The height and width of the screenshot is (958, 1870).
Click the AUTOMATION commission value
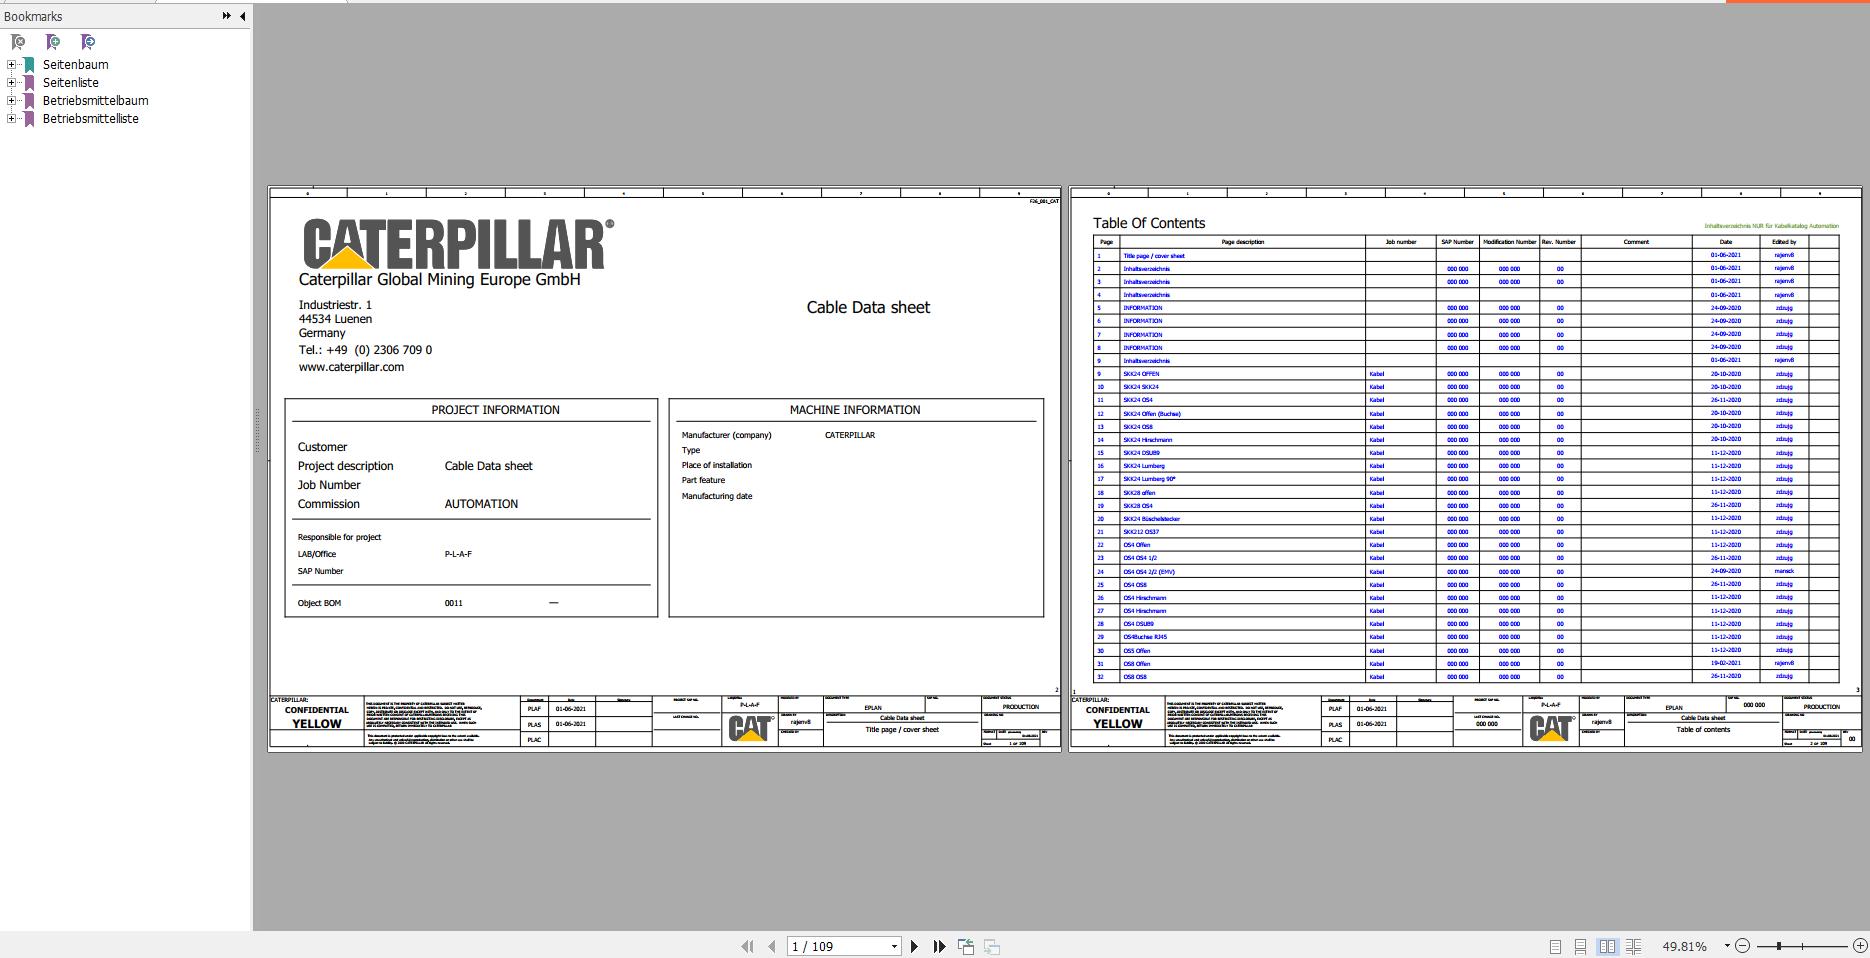481,504
